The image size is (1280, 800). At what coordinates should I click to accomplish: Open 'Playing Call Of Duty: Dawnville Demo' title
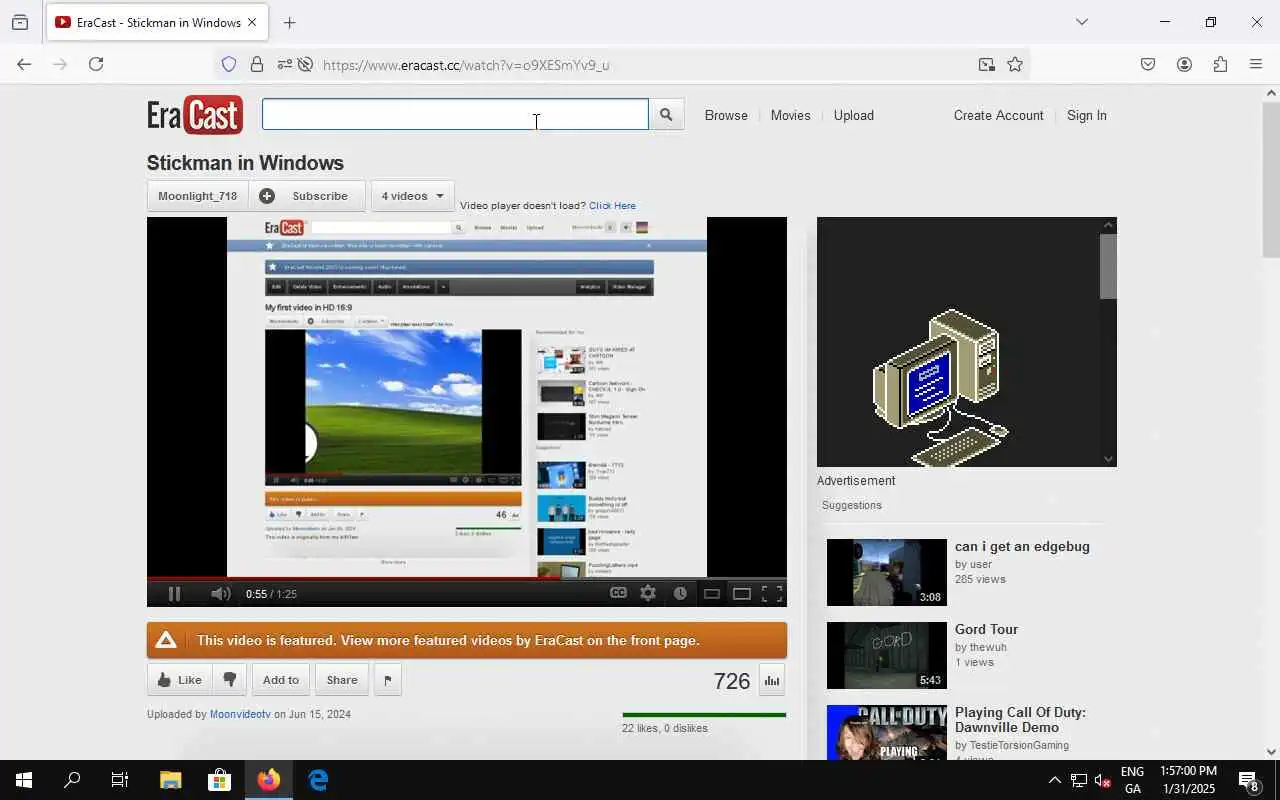[x=1020, y=720]
